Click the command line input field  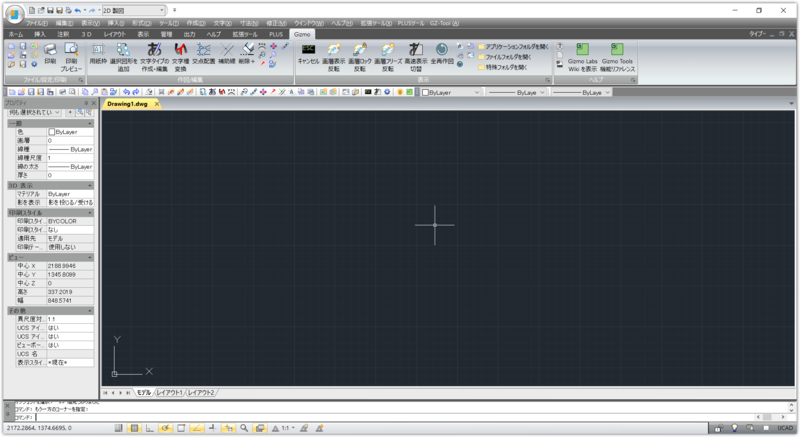pos(400,417)
